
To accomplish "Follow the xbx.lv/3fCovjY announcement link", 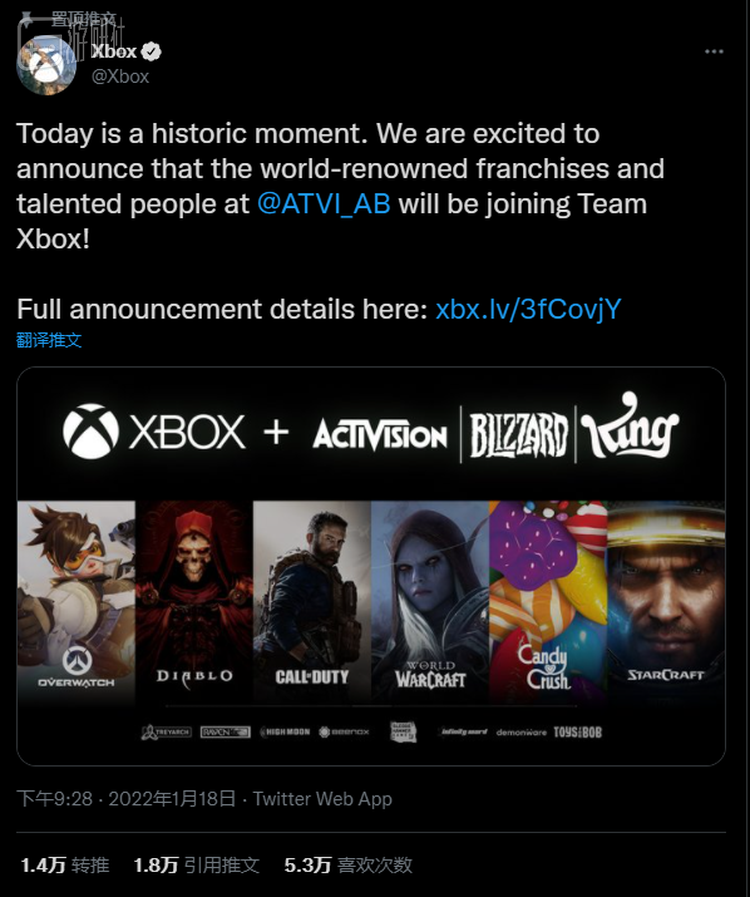I will tap(528, 309).
